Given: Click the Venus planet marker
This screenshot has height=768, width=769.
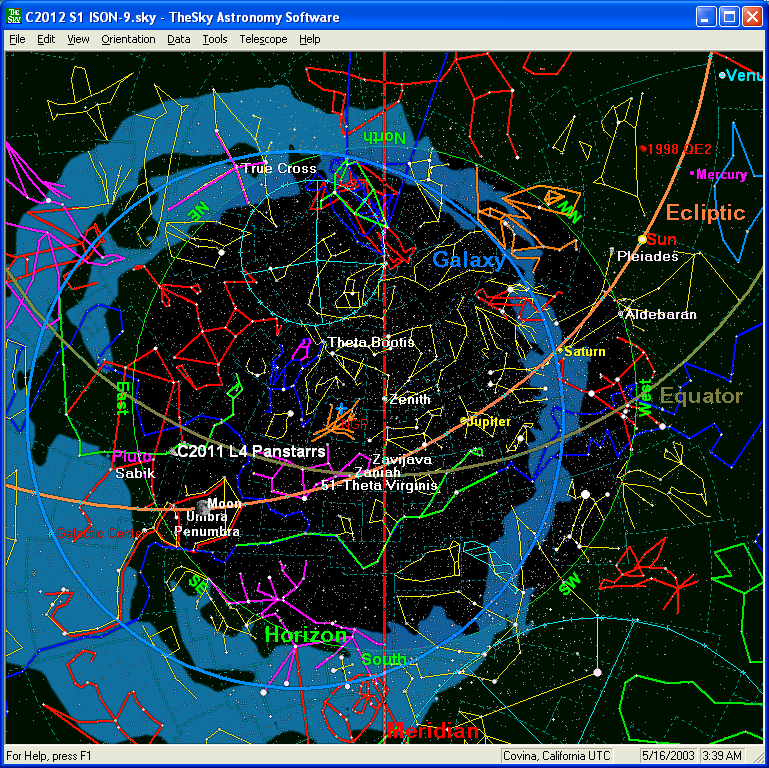Looking at the screenshot, I should point(722,75).
